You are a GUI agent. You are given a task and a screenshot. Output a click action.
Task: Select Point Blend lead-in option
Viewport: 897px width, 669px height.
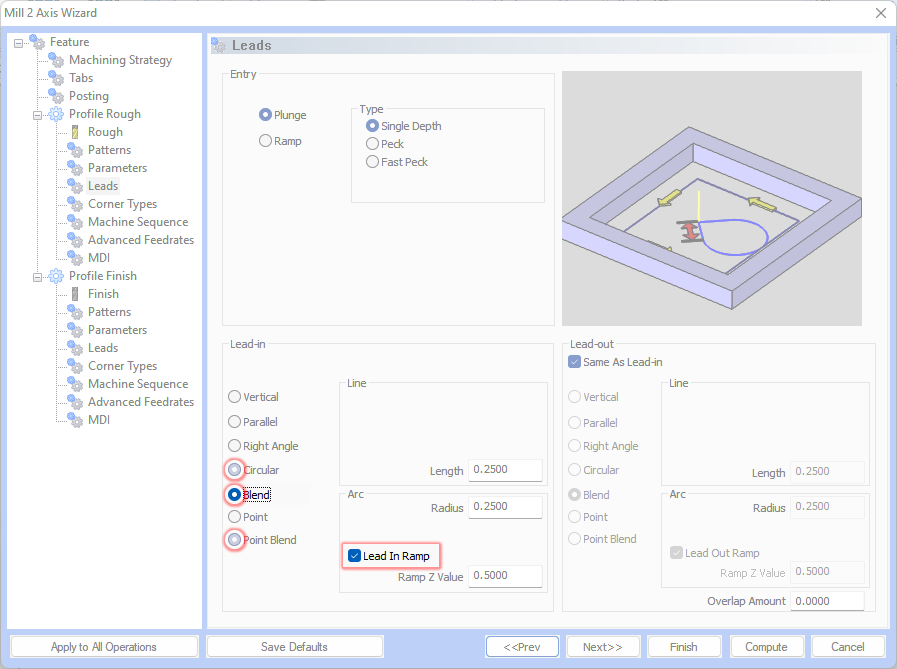coord(235,540)
